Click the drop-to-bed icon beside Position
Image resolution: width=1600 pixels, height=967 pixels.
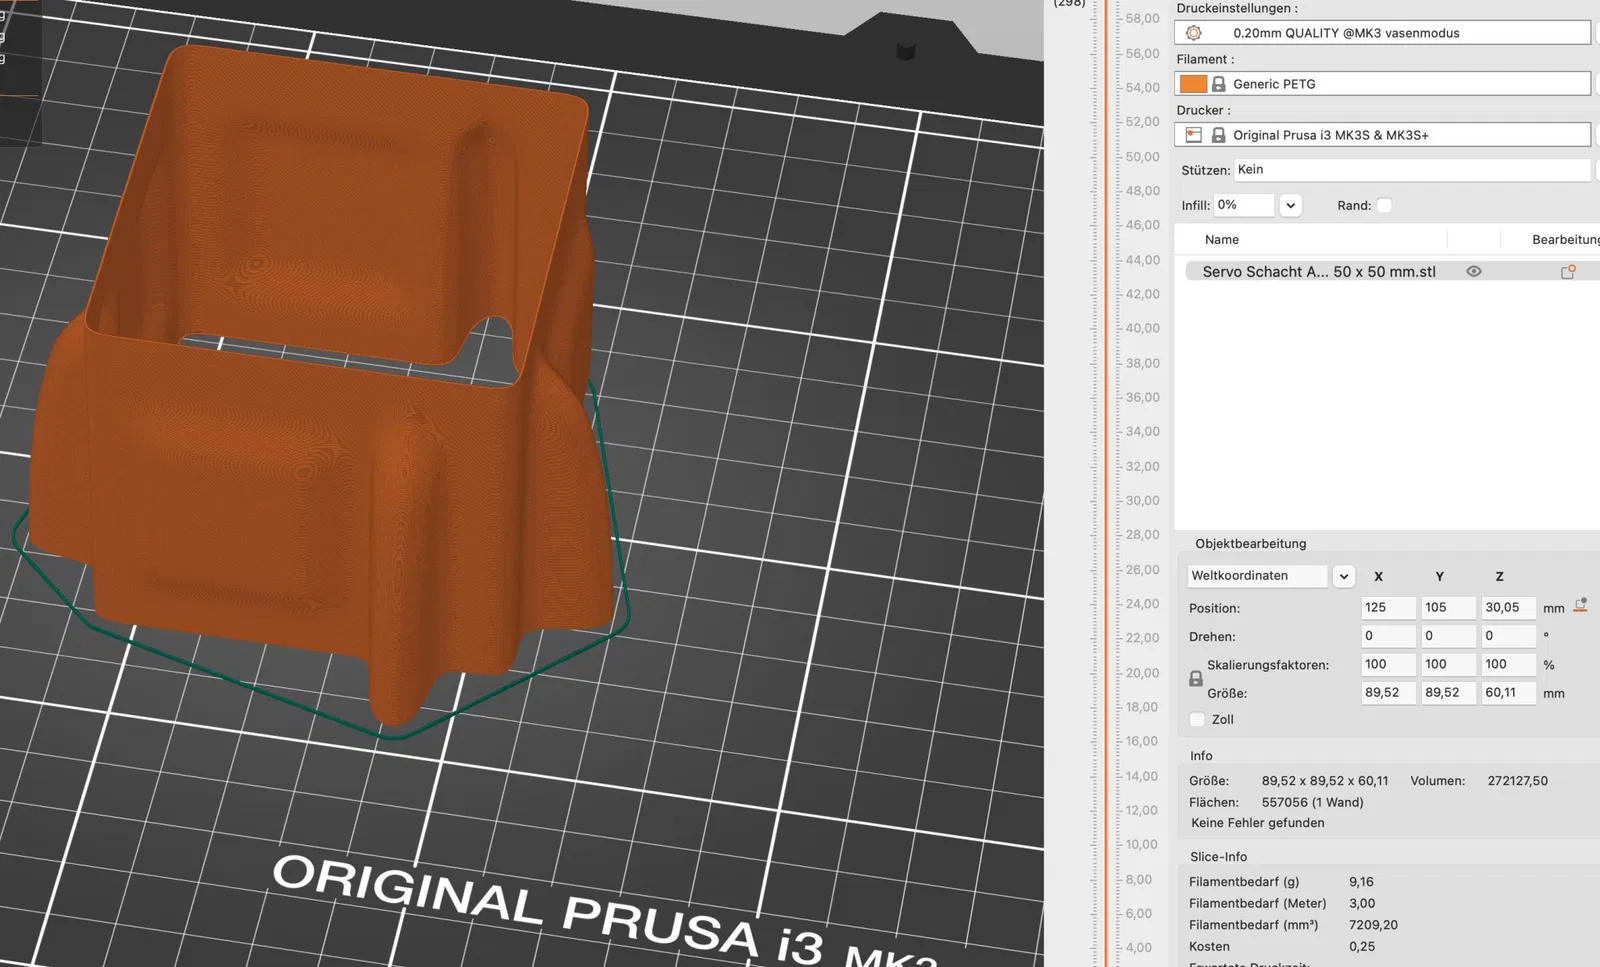pos(1580,606)
